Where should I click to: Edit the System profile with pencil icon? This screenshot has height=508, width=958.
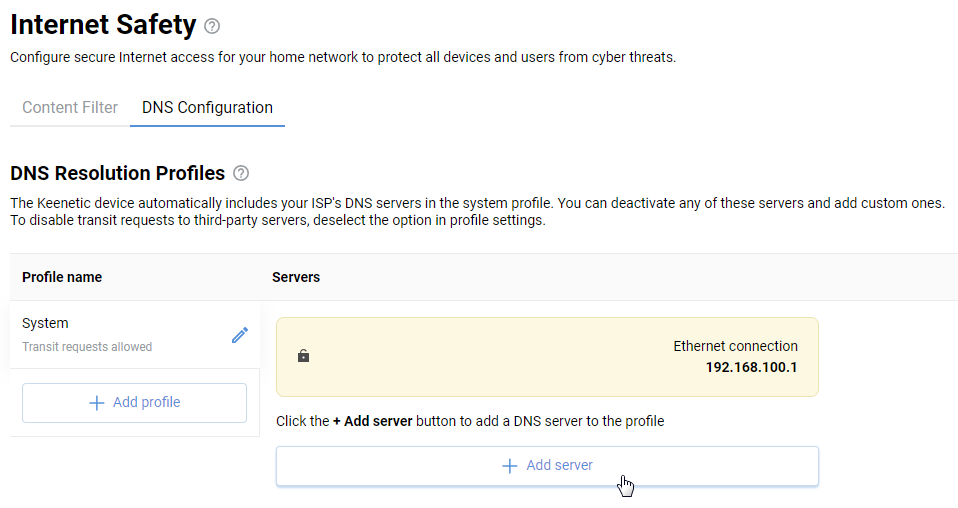pyautogui.click(x=240, y=335)
